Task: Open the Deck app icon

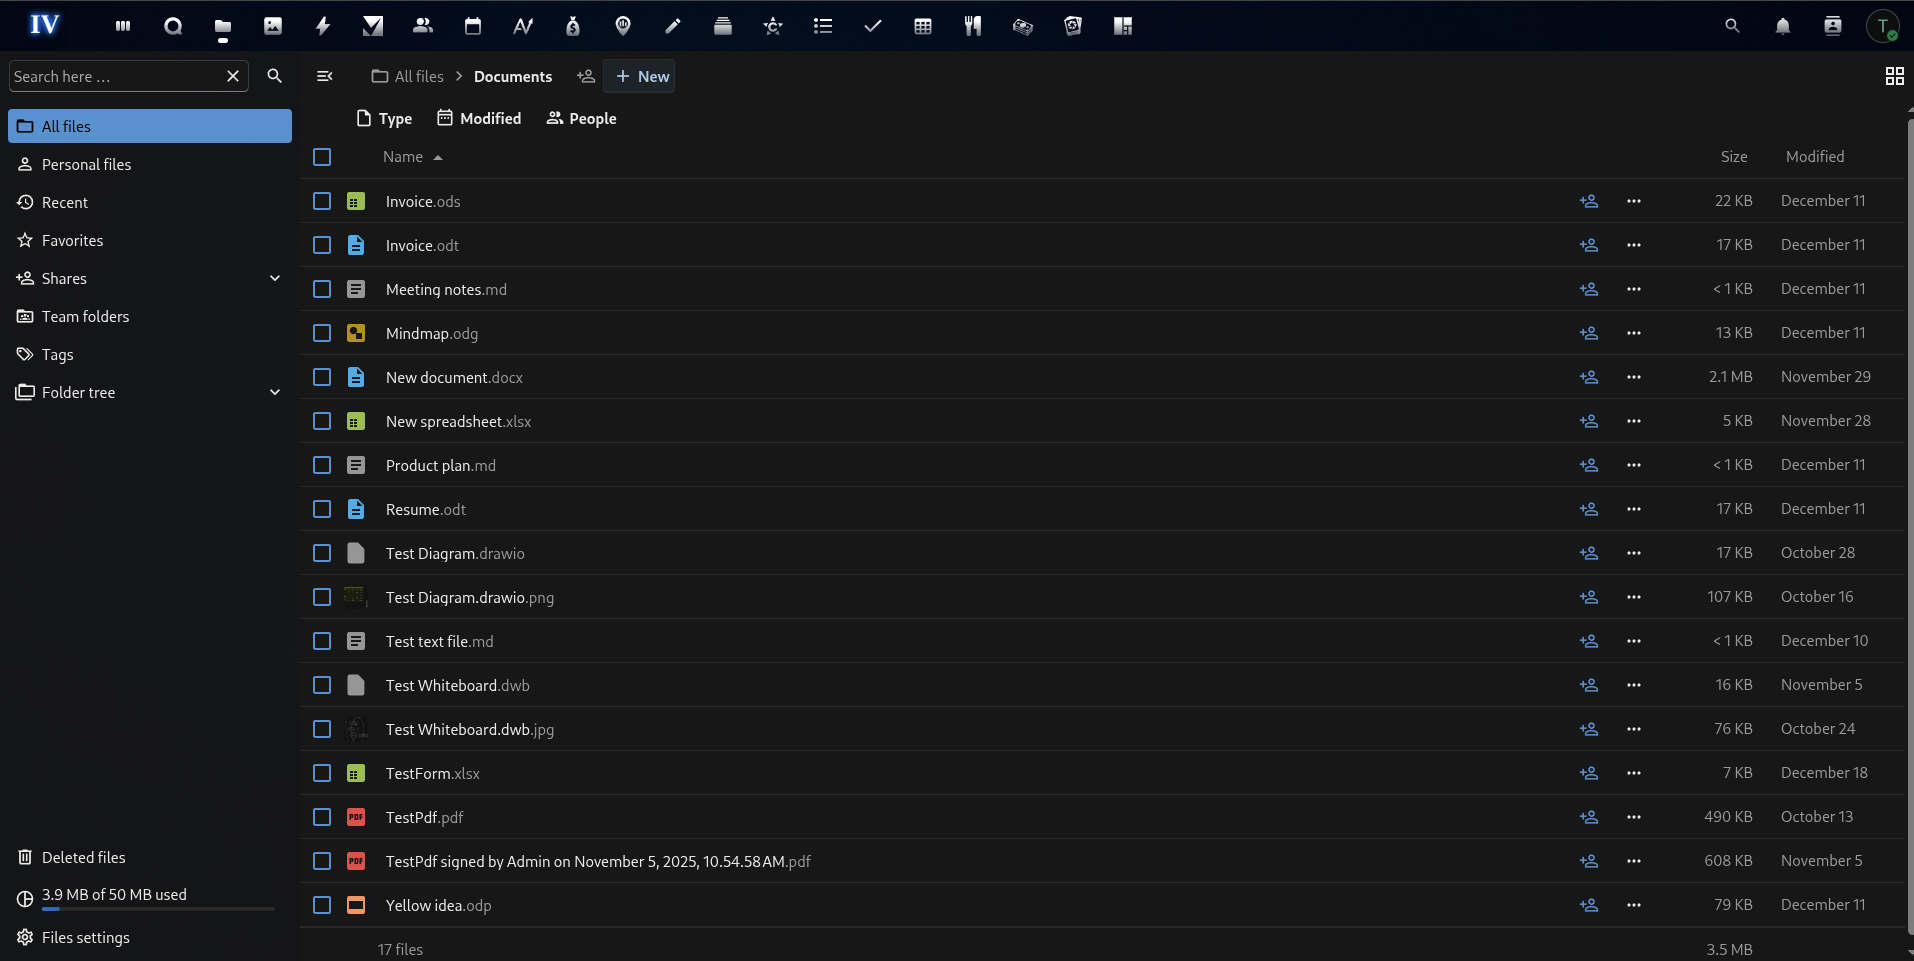Action: 723,25
